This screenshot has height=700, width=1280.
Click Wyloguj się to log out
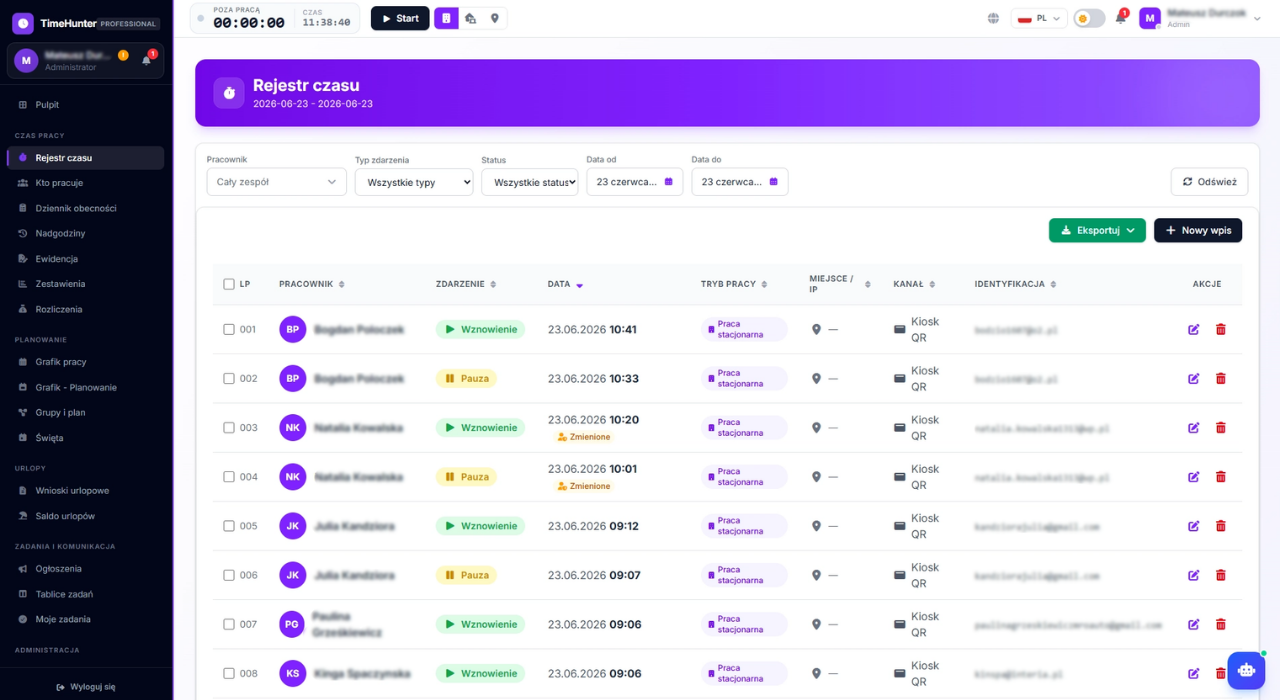(x=86, y=687)
